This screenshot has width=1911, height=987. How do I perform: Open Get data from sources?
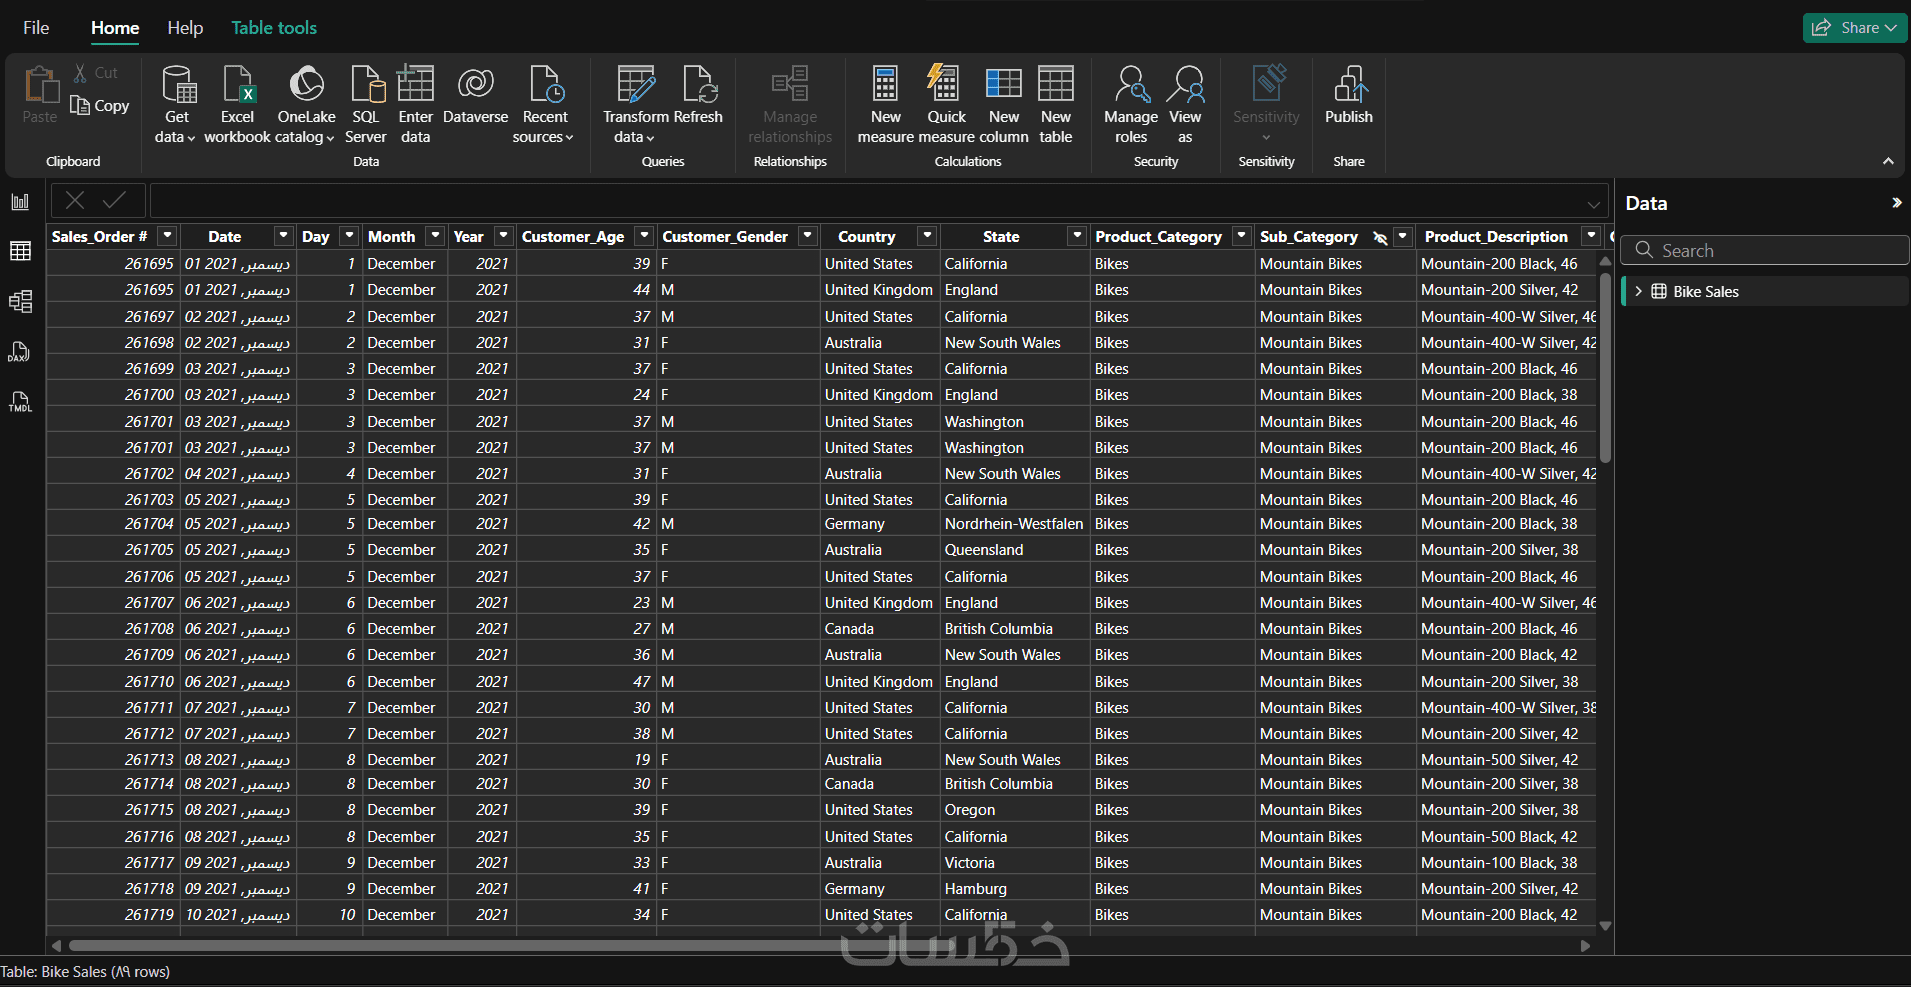coord(176,104)
